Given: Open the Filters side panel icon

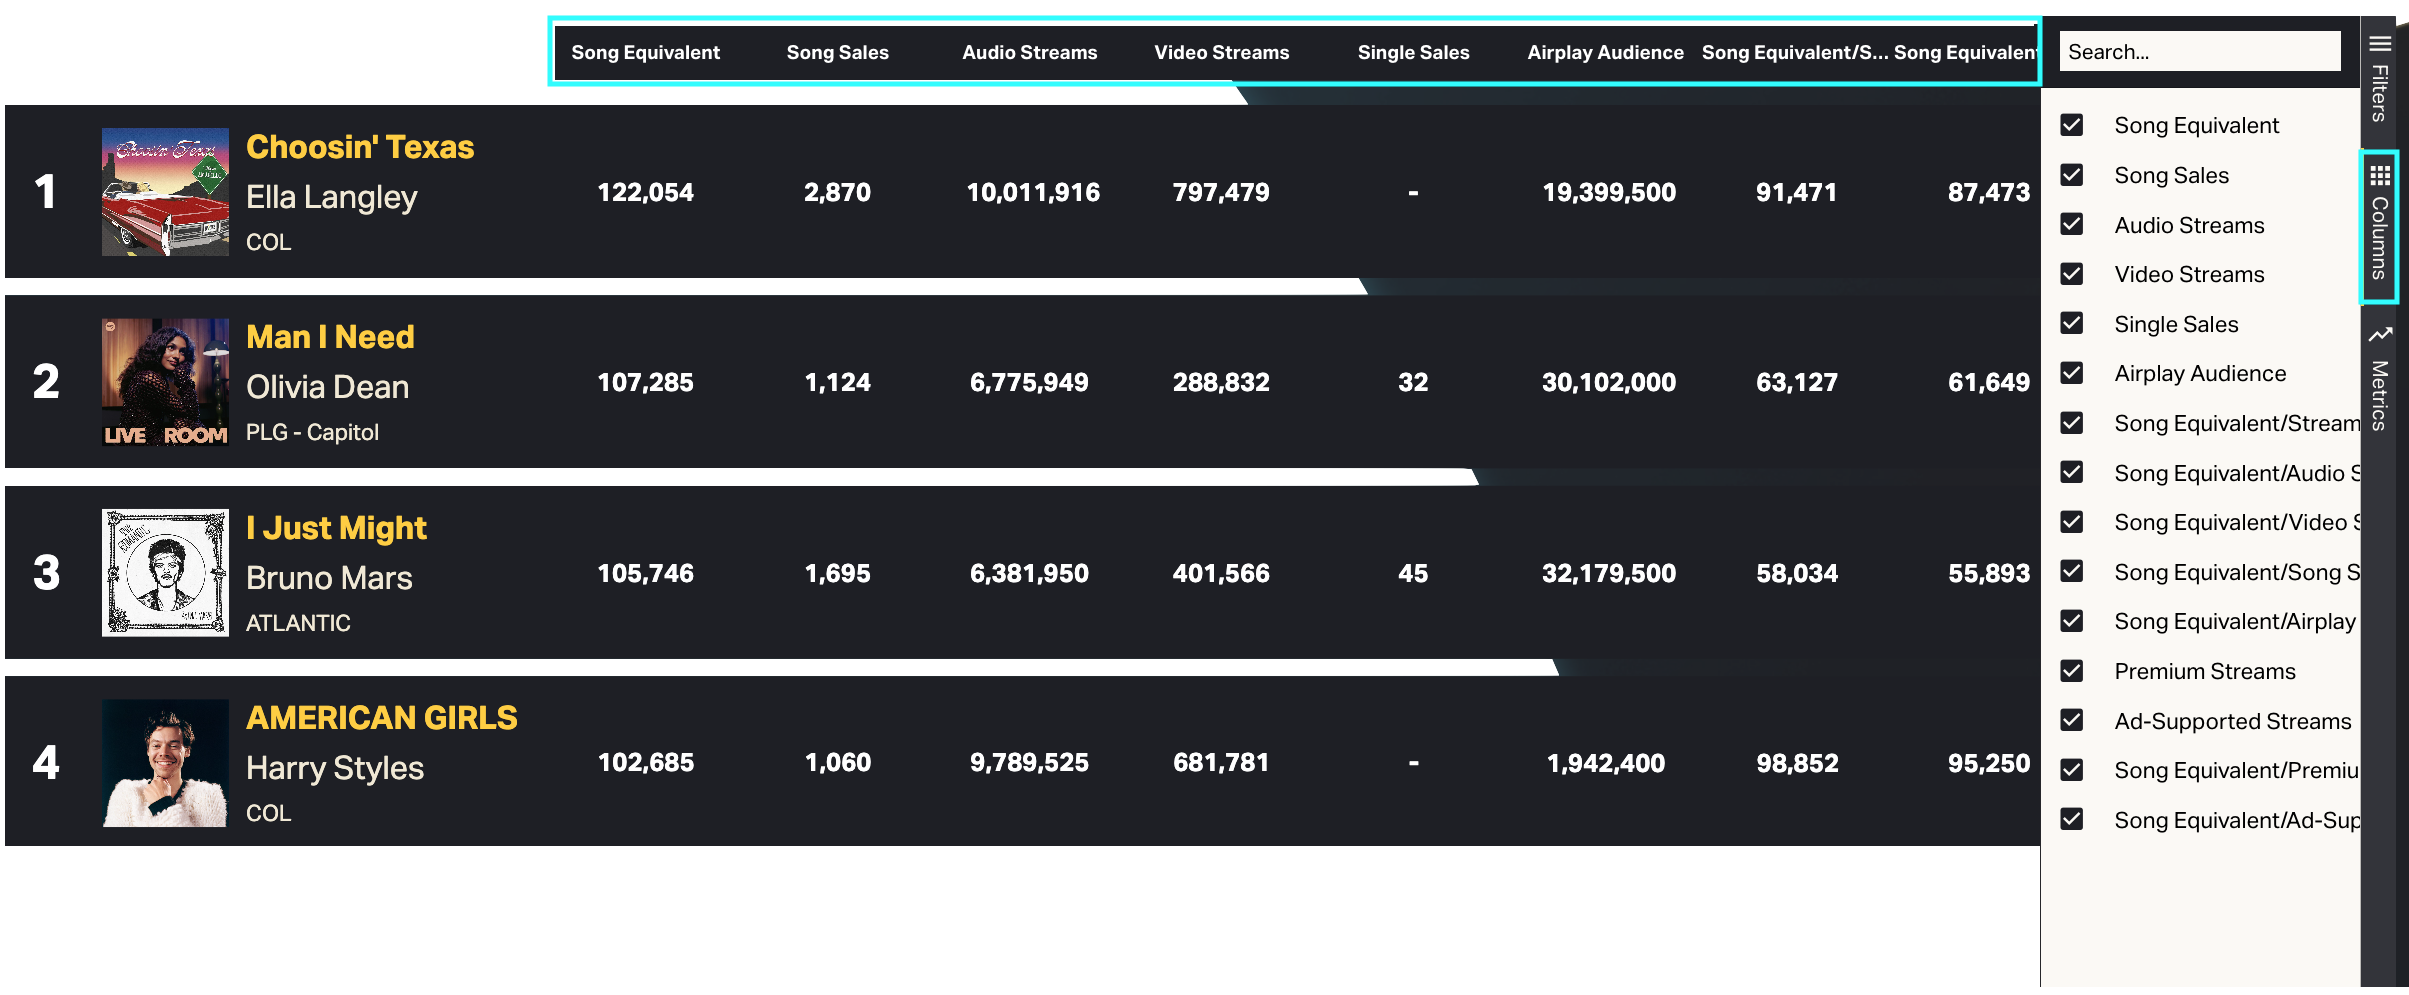Looking at the screenshot, I should (x=2380, y=44).
